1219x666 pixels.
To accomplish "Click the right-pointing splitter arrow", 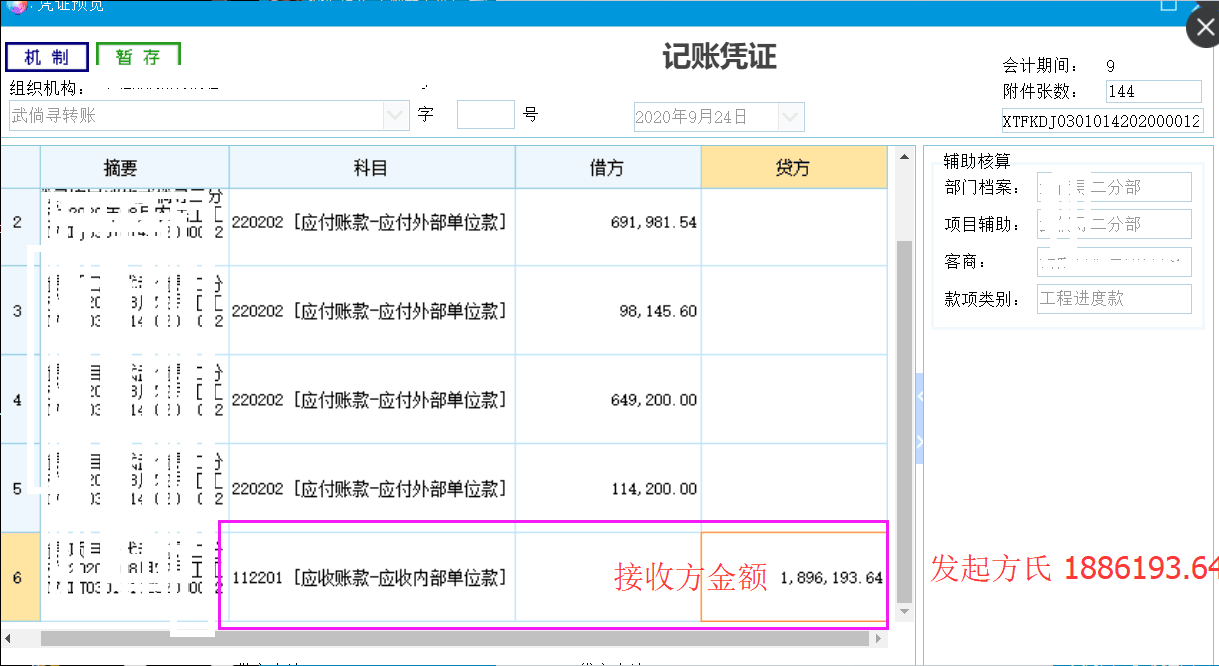I will (919, 439).
